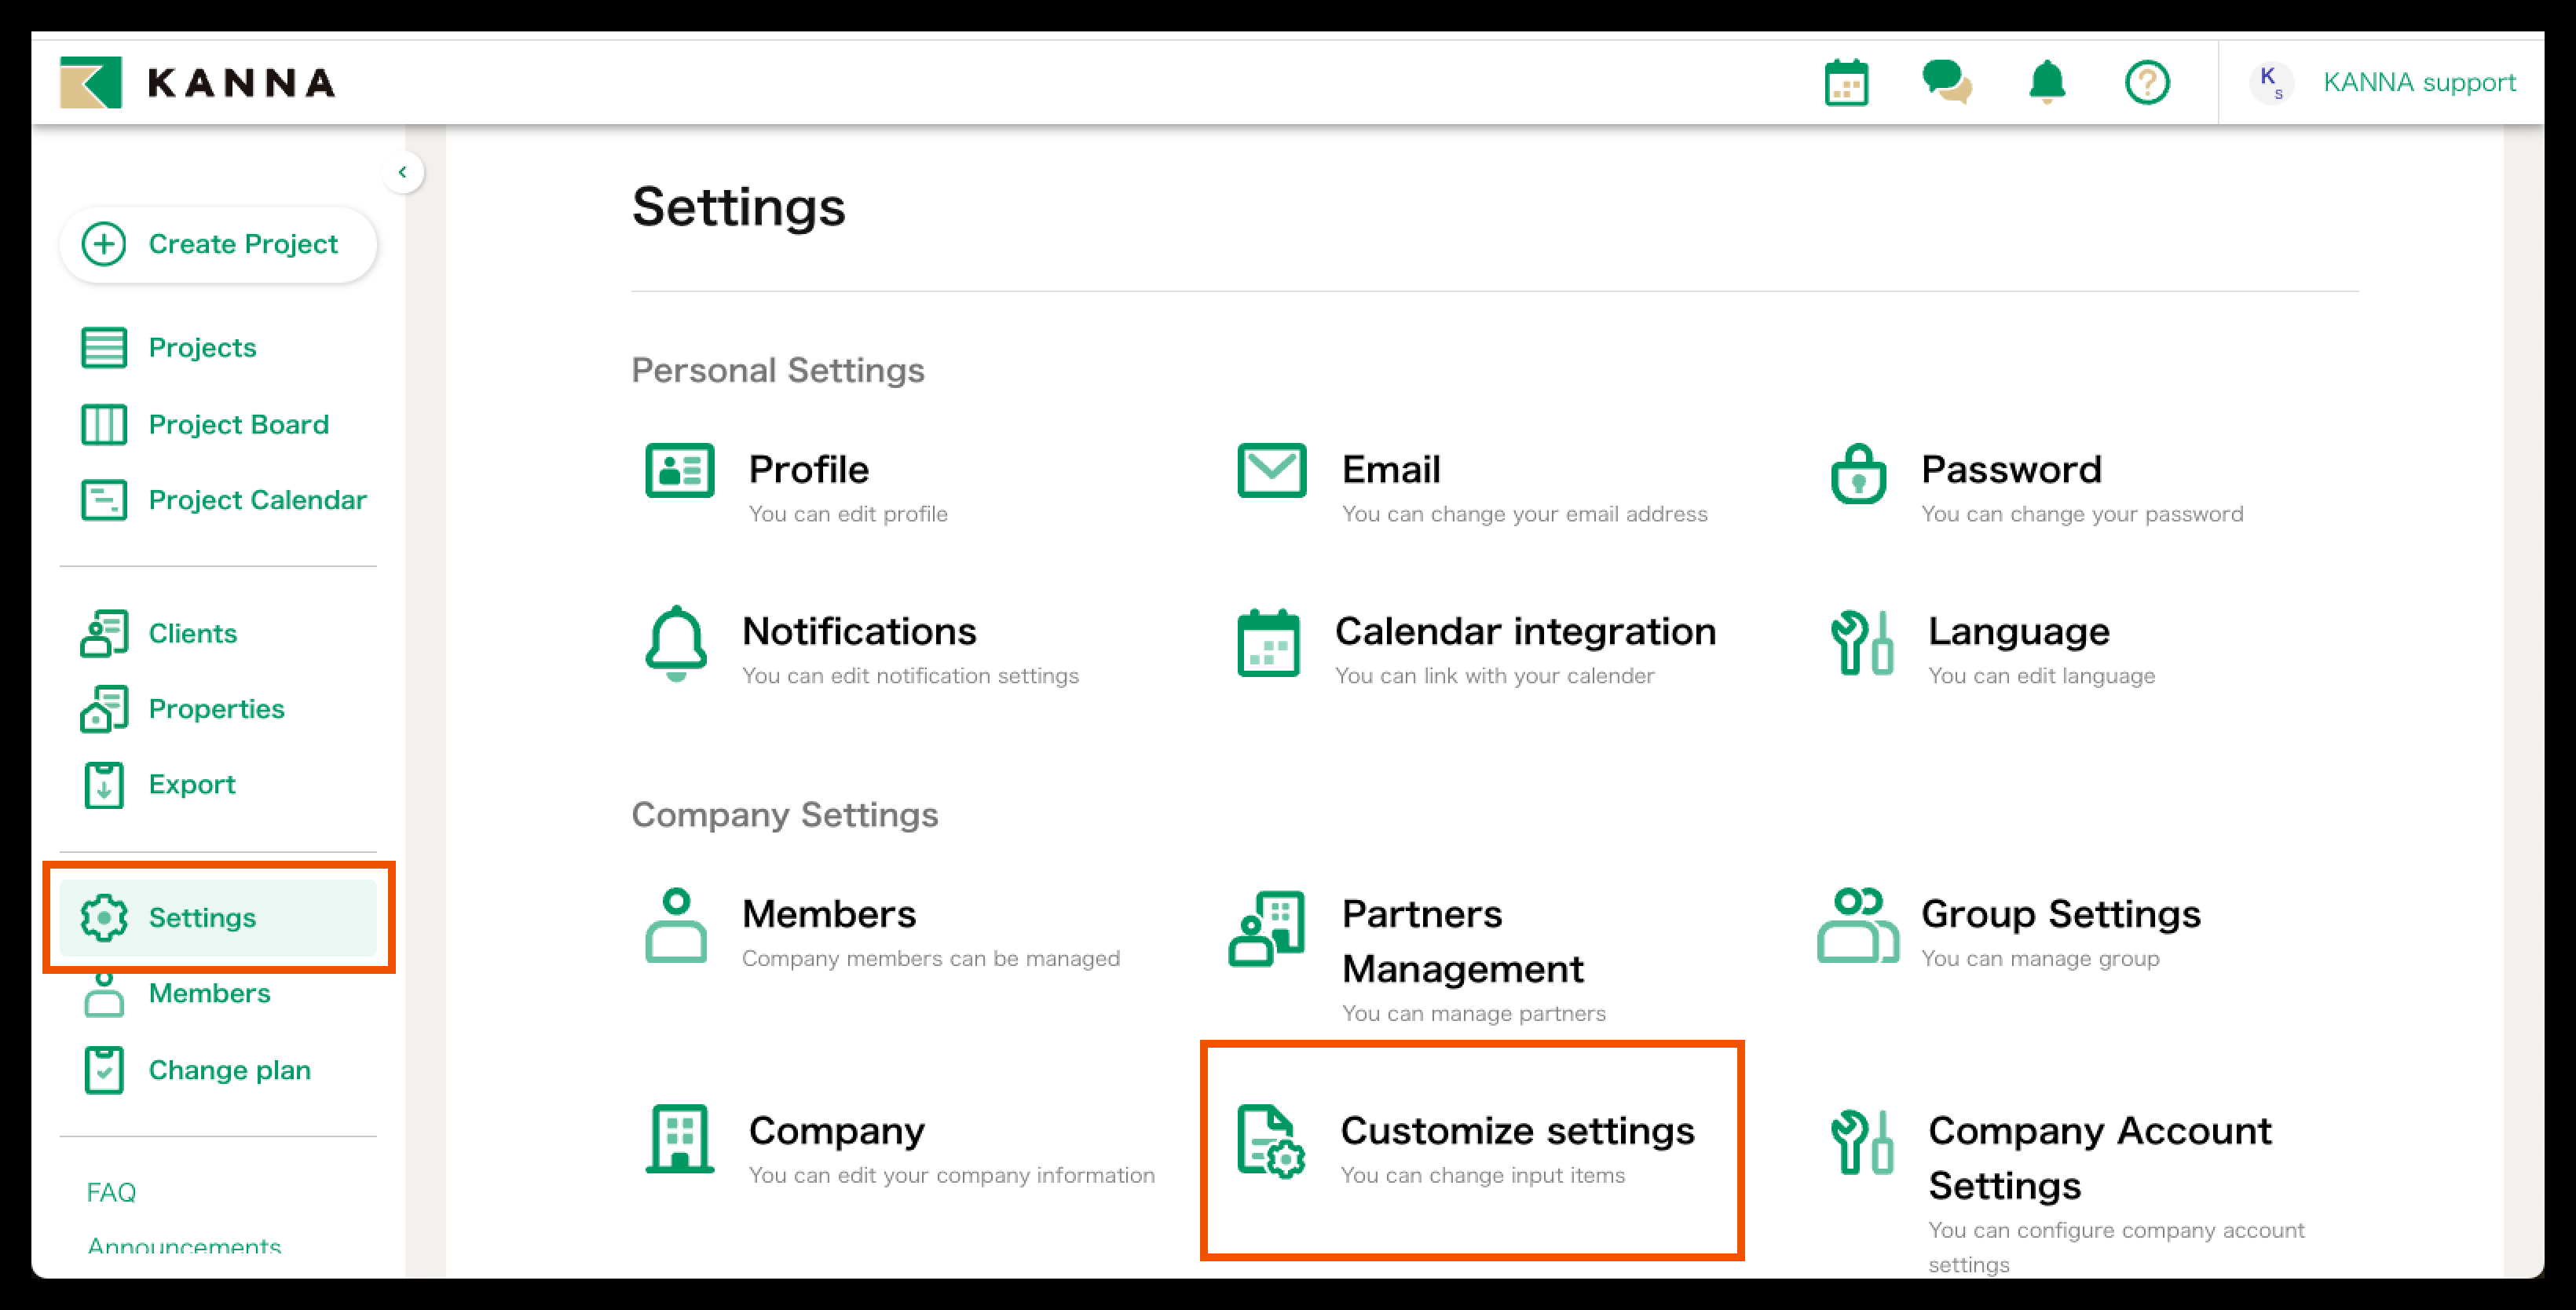Open Change plan in sidebar
Image resolution: width=2576 pixels, height=1310 pixels.
(229, 1070)
